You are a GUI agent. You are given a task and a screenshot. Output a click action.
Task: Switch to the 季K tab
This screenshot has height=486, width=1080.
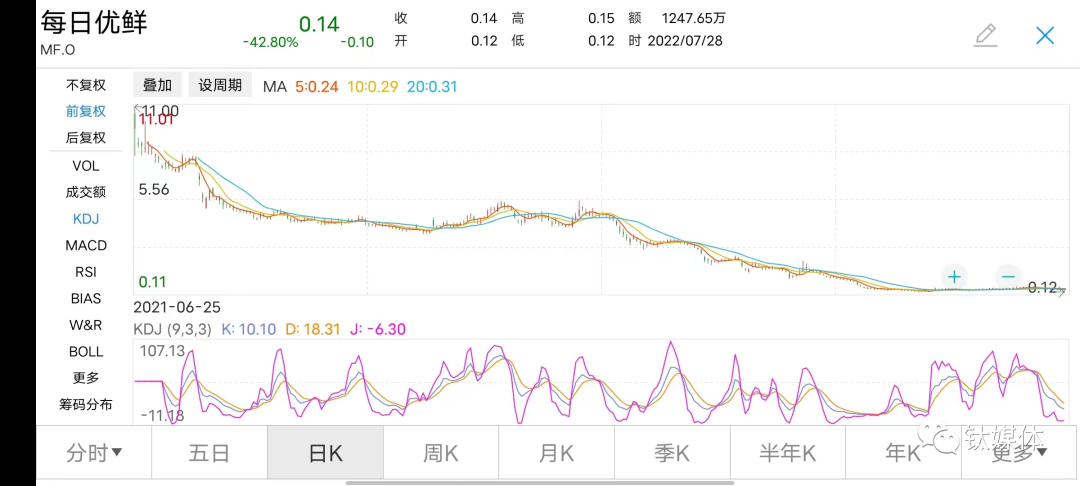(672, 452)
